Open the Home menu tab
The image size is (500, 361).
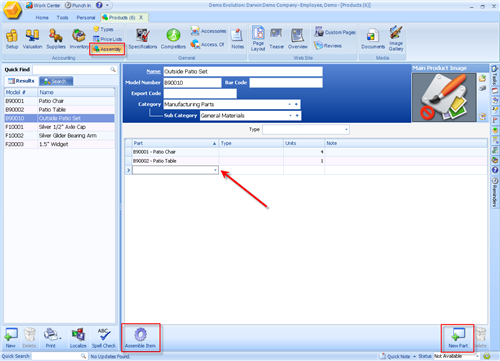[x=42, y=18]
